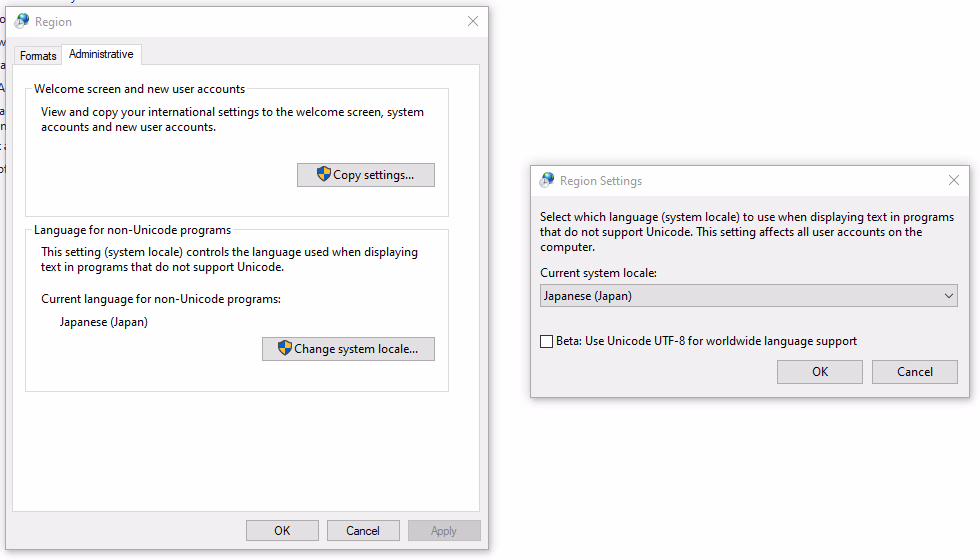Open Copy settings for welcome screen
Screen dimensions: 980x560
pos(366,175)
